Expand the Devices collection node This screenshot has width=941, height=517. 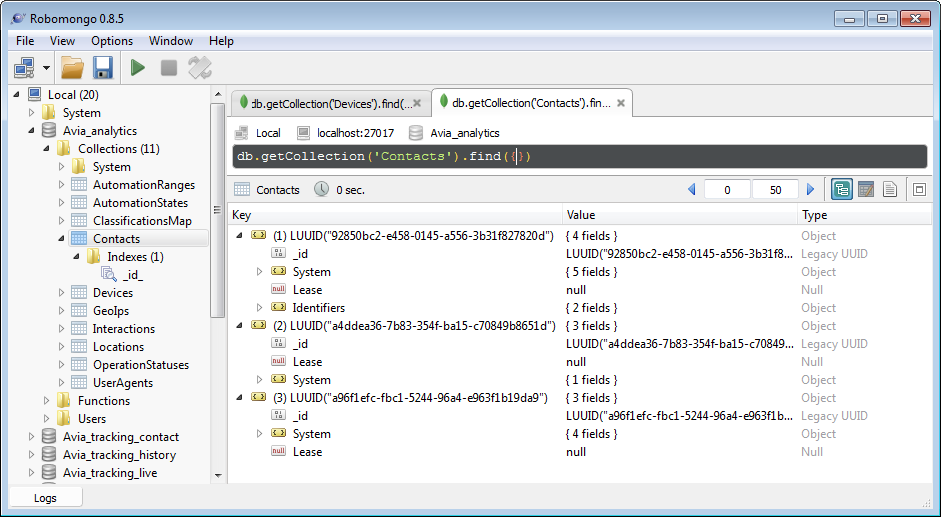tap(61, 293)
